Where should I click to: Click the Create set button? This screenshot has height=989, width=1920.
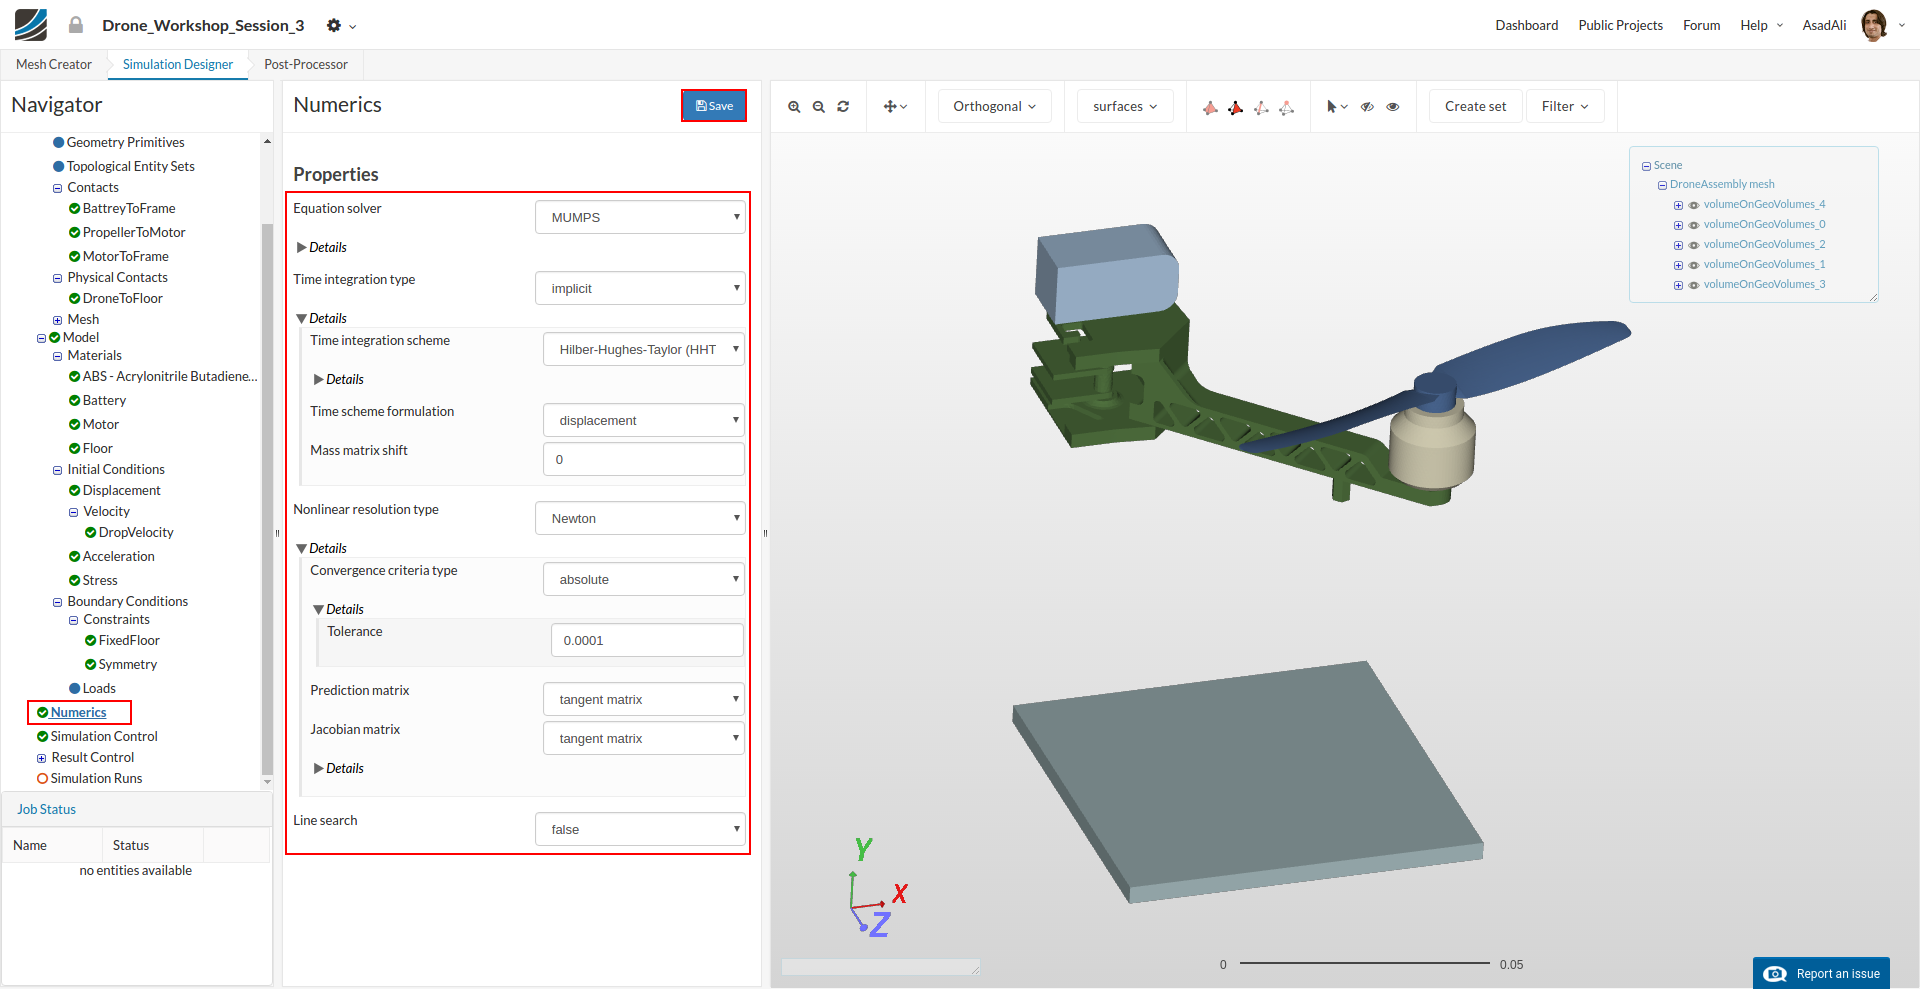tap(1475, 106)
